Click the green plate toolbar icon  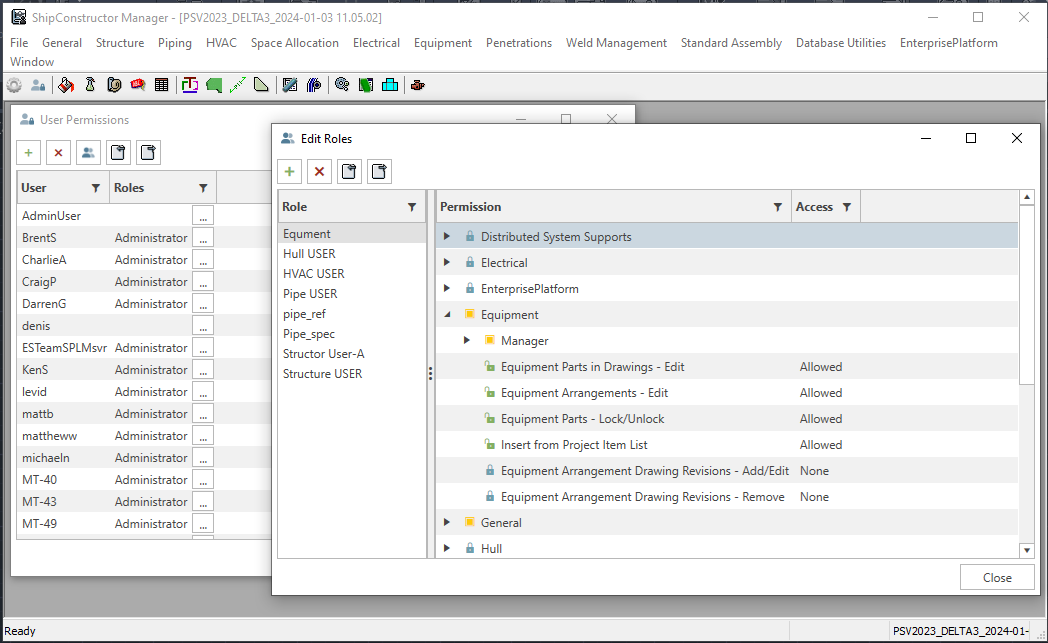(214, 86)
